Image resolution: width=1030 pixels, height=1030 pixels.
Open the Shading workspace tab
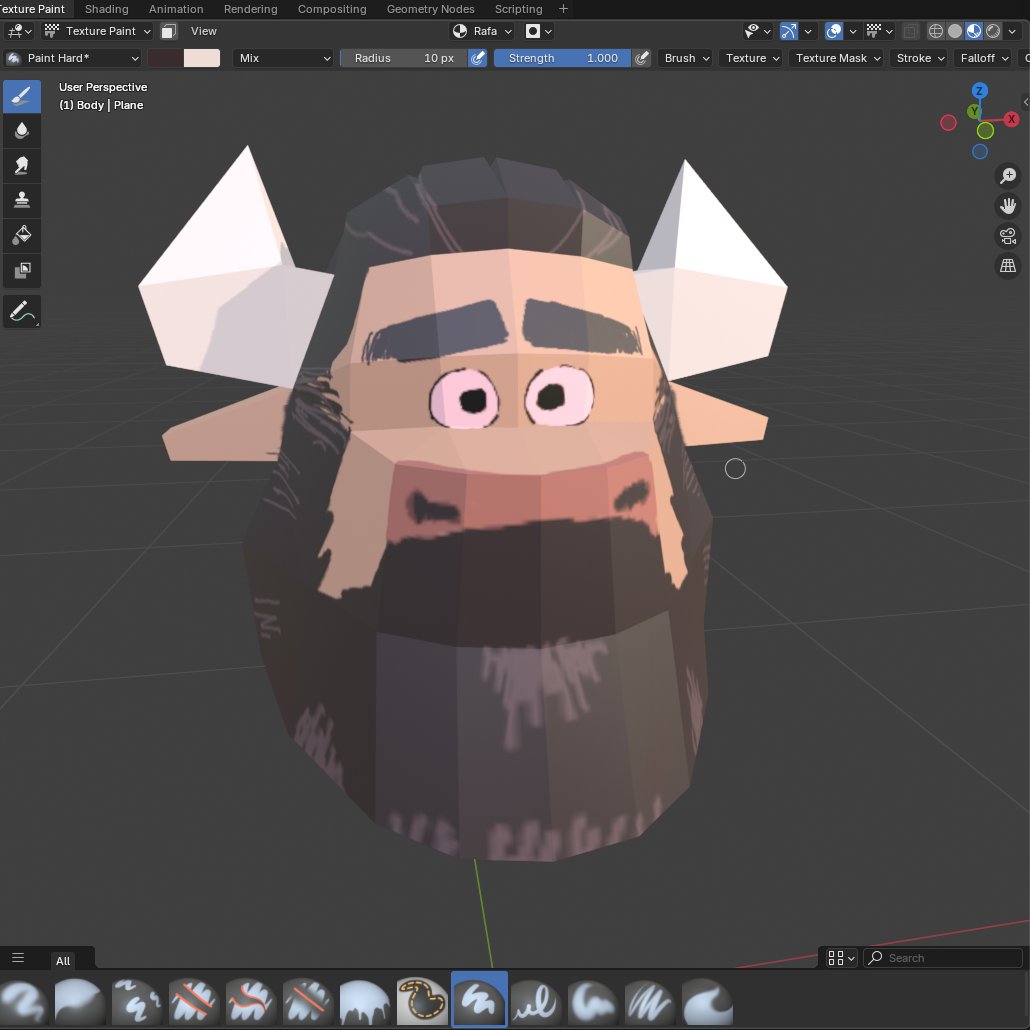tap(106, 9)
